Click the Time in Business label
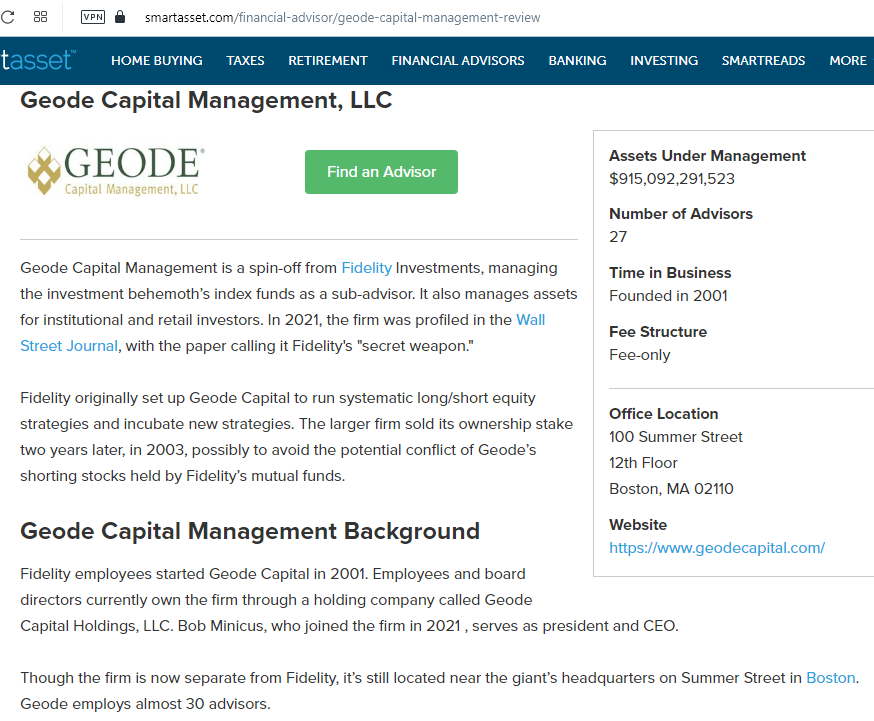 670,273
